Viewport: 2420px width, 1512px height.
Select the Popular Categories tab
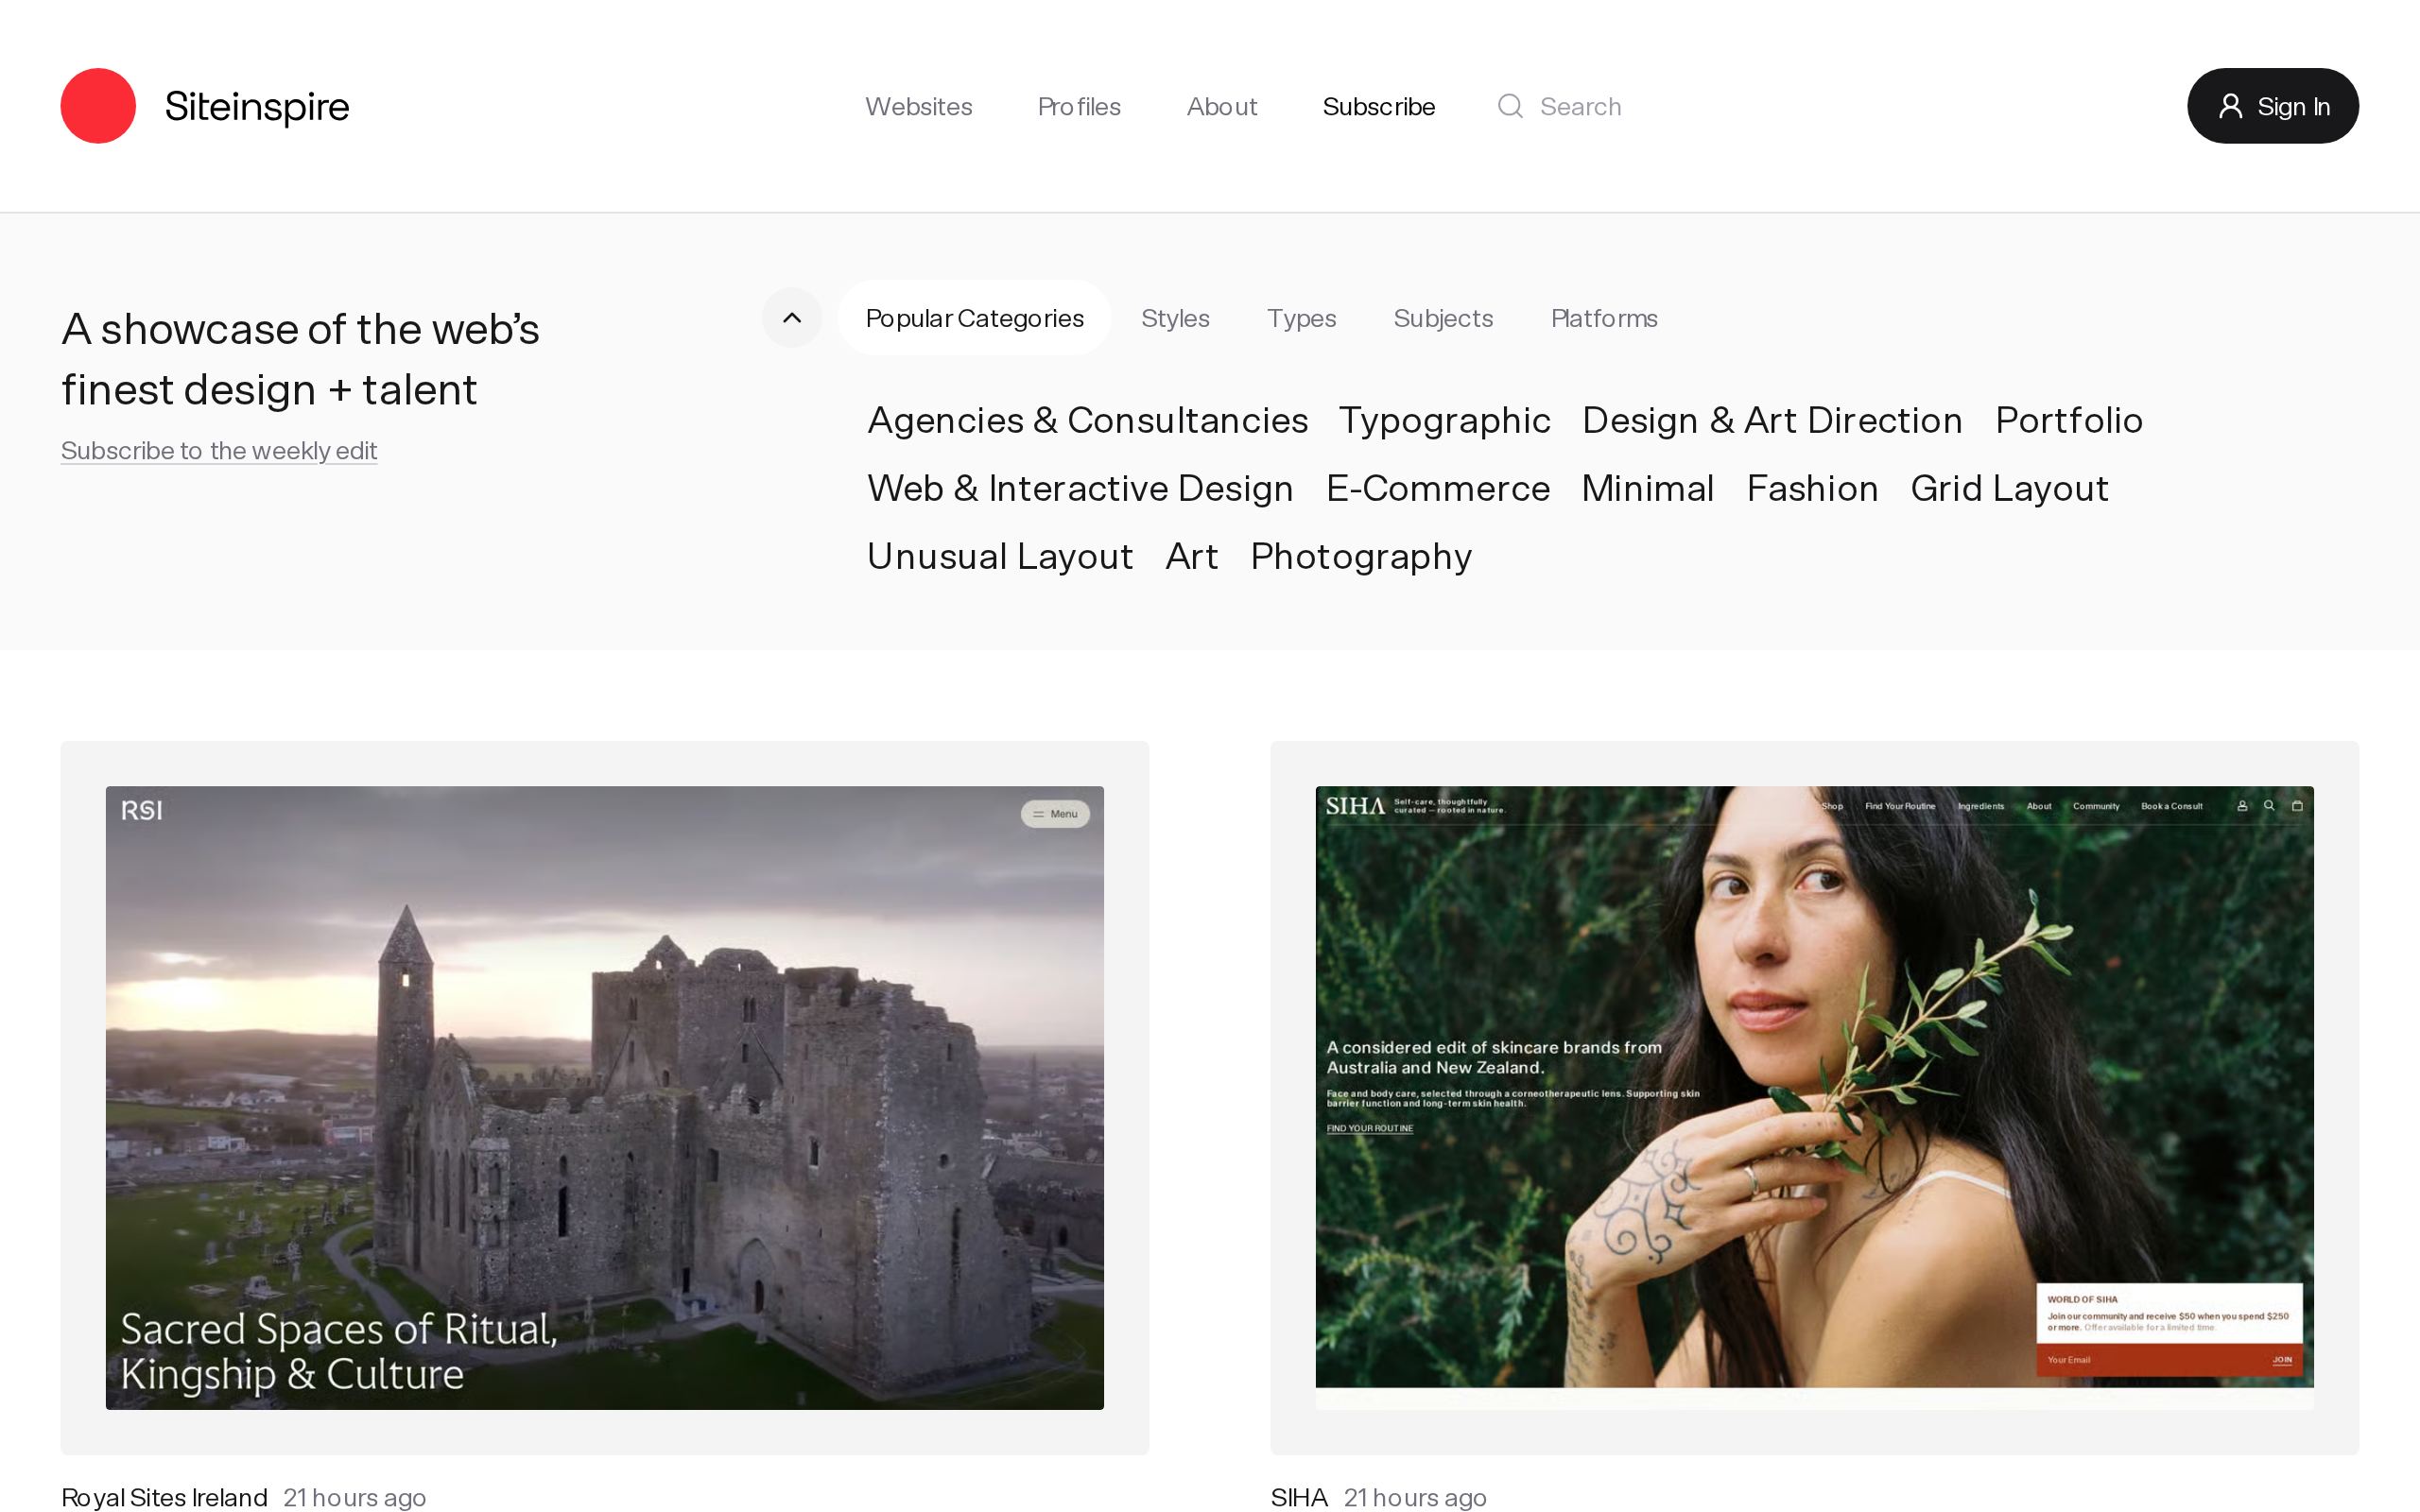pyautogui.click(x=974, y=318)
